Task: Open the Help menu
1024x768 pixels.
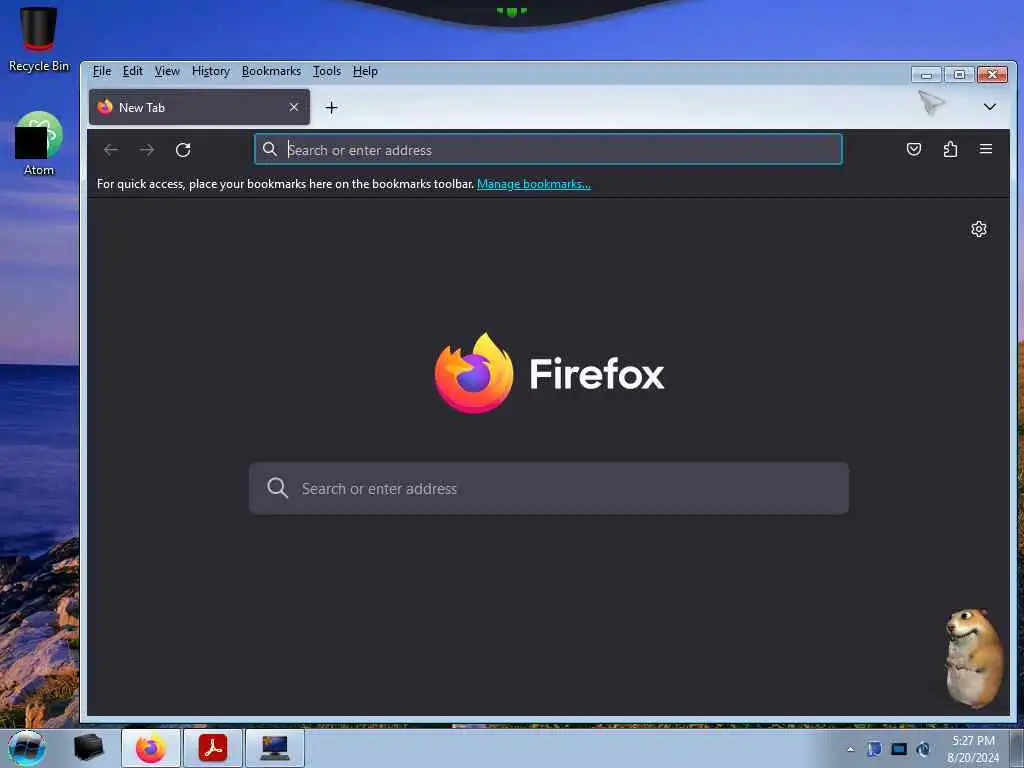Action: coord(365,71)
